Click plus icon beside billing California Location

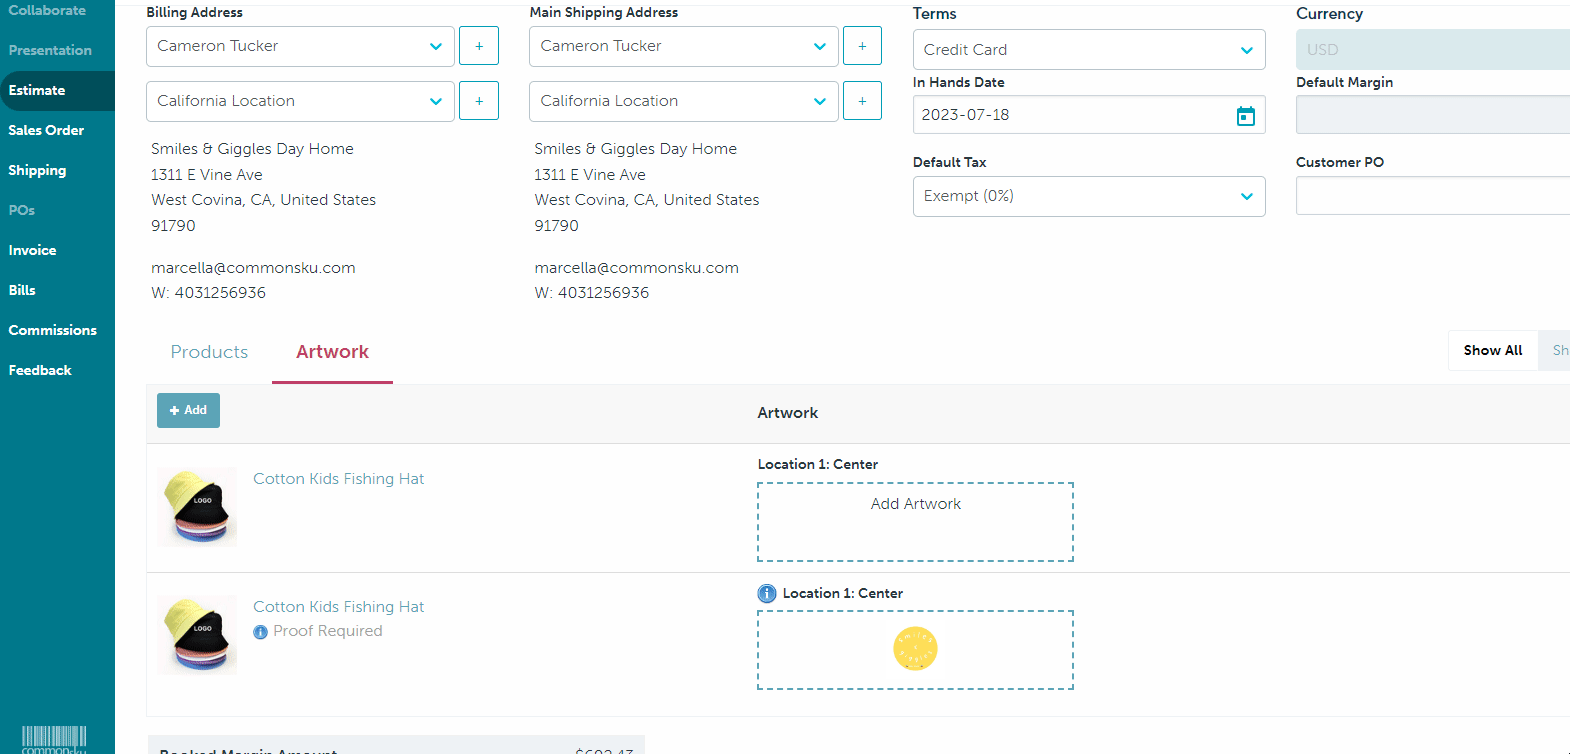pyautogui.click(x=479, y=101)
